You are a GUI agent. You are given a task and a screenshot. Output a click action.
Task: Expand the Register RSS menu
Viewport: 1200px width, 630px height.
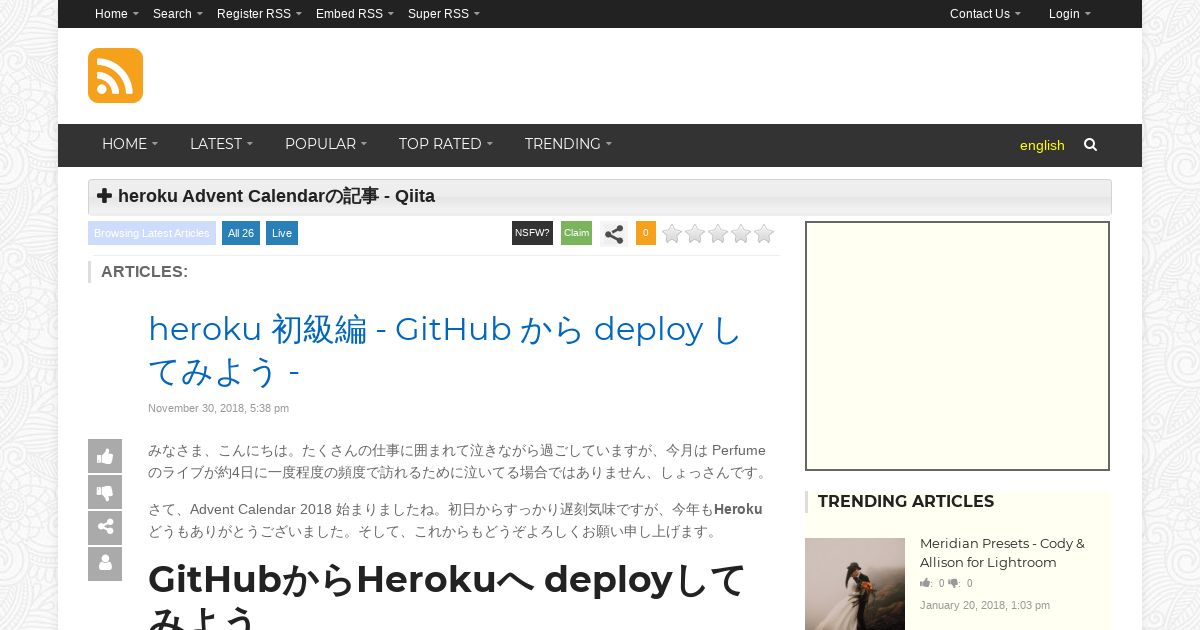pyautogui.click(x=259, y=14)
